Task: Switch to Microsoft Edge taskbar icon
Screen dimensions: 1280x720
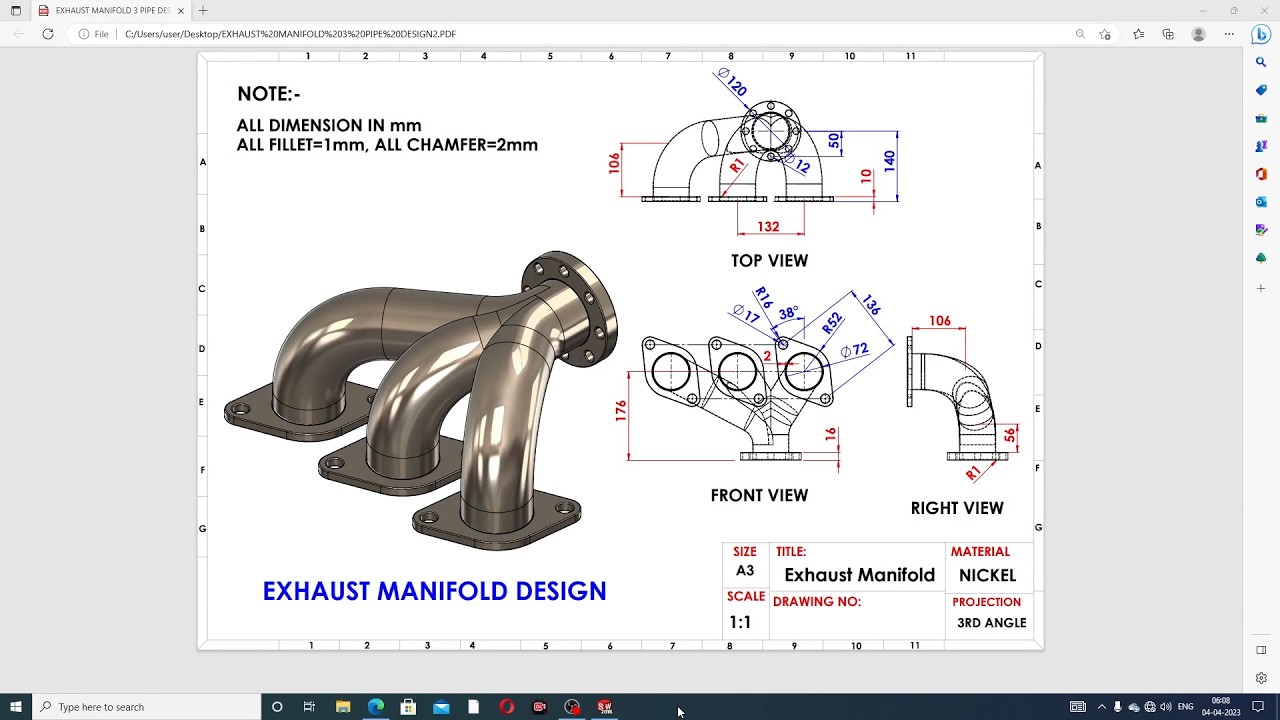Action: (x=376, y=707)
